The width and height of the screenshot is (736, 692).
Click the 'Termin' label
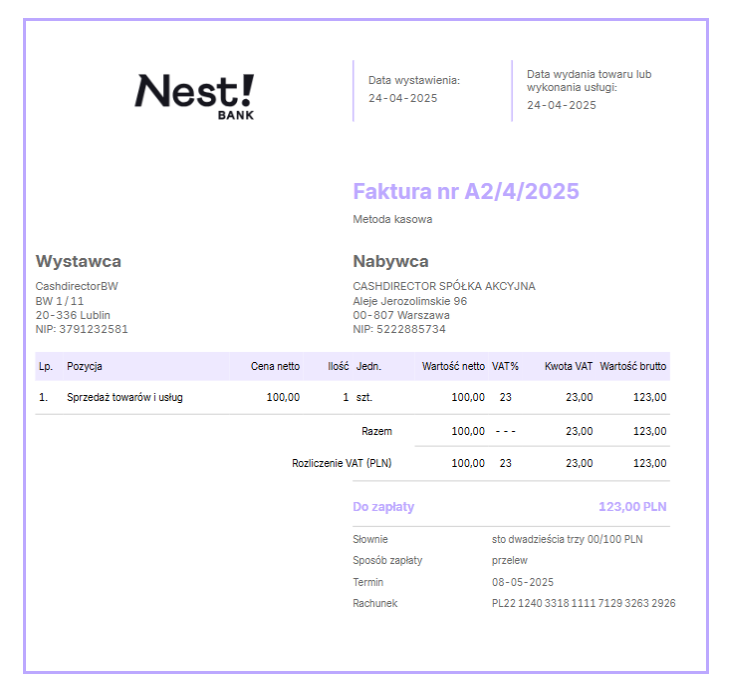click(368, 582)
